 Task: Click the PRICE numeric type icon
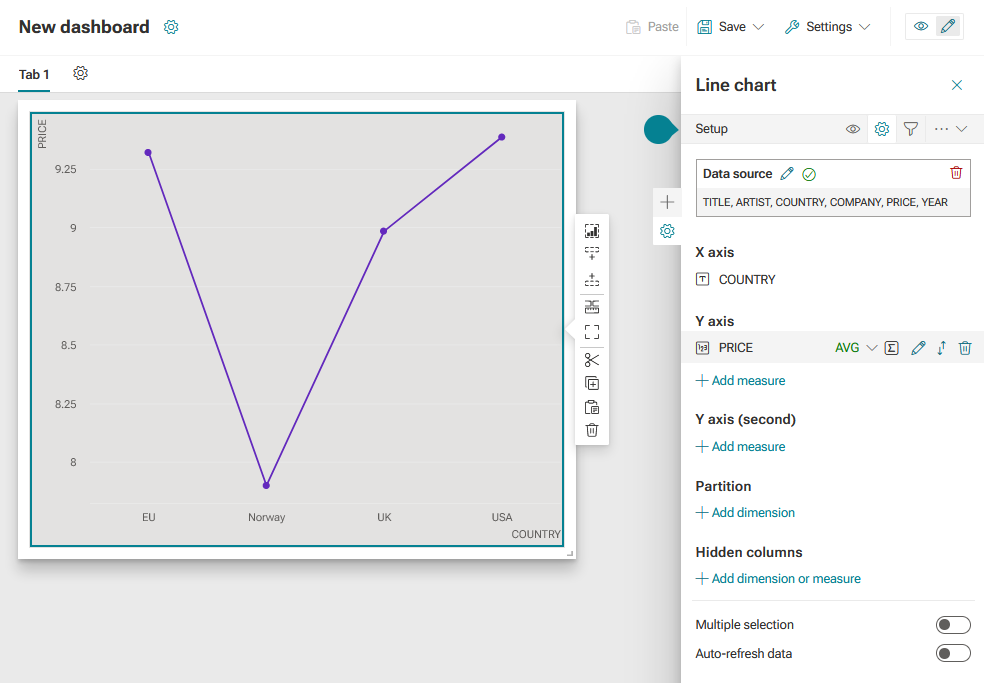click(702, 347)
